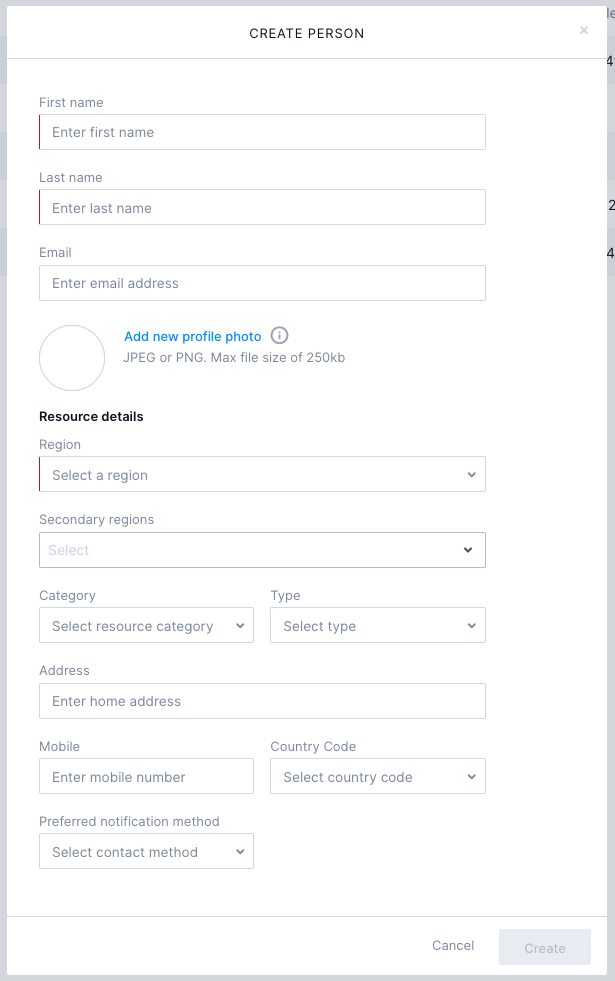Viewport: 615px width, 981px height.
Task: Focus the Enter mobile number field
Action: click(146, 776)
